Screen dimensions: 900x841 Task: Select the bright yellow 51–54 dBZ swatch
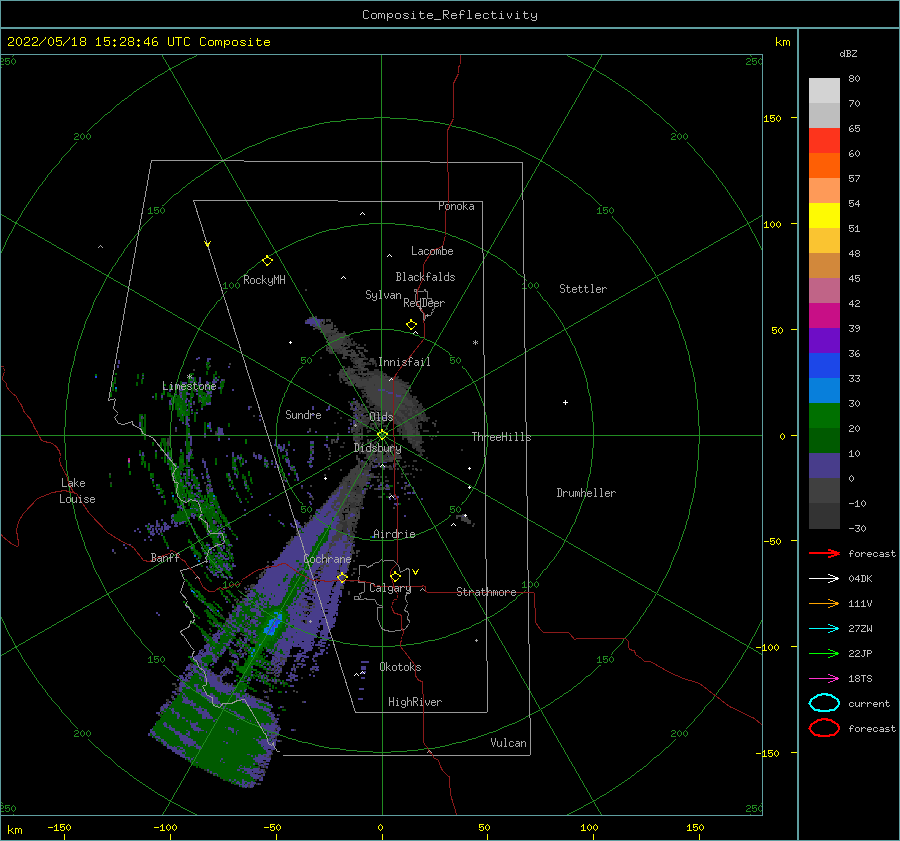(x=824, y=216)
